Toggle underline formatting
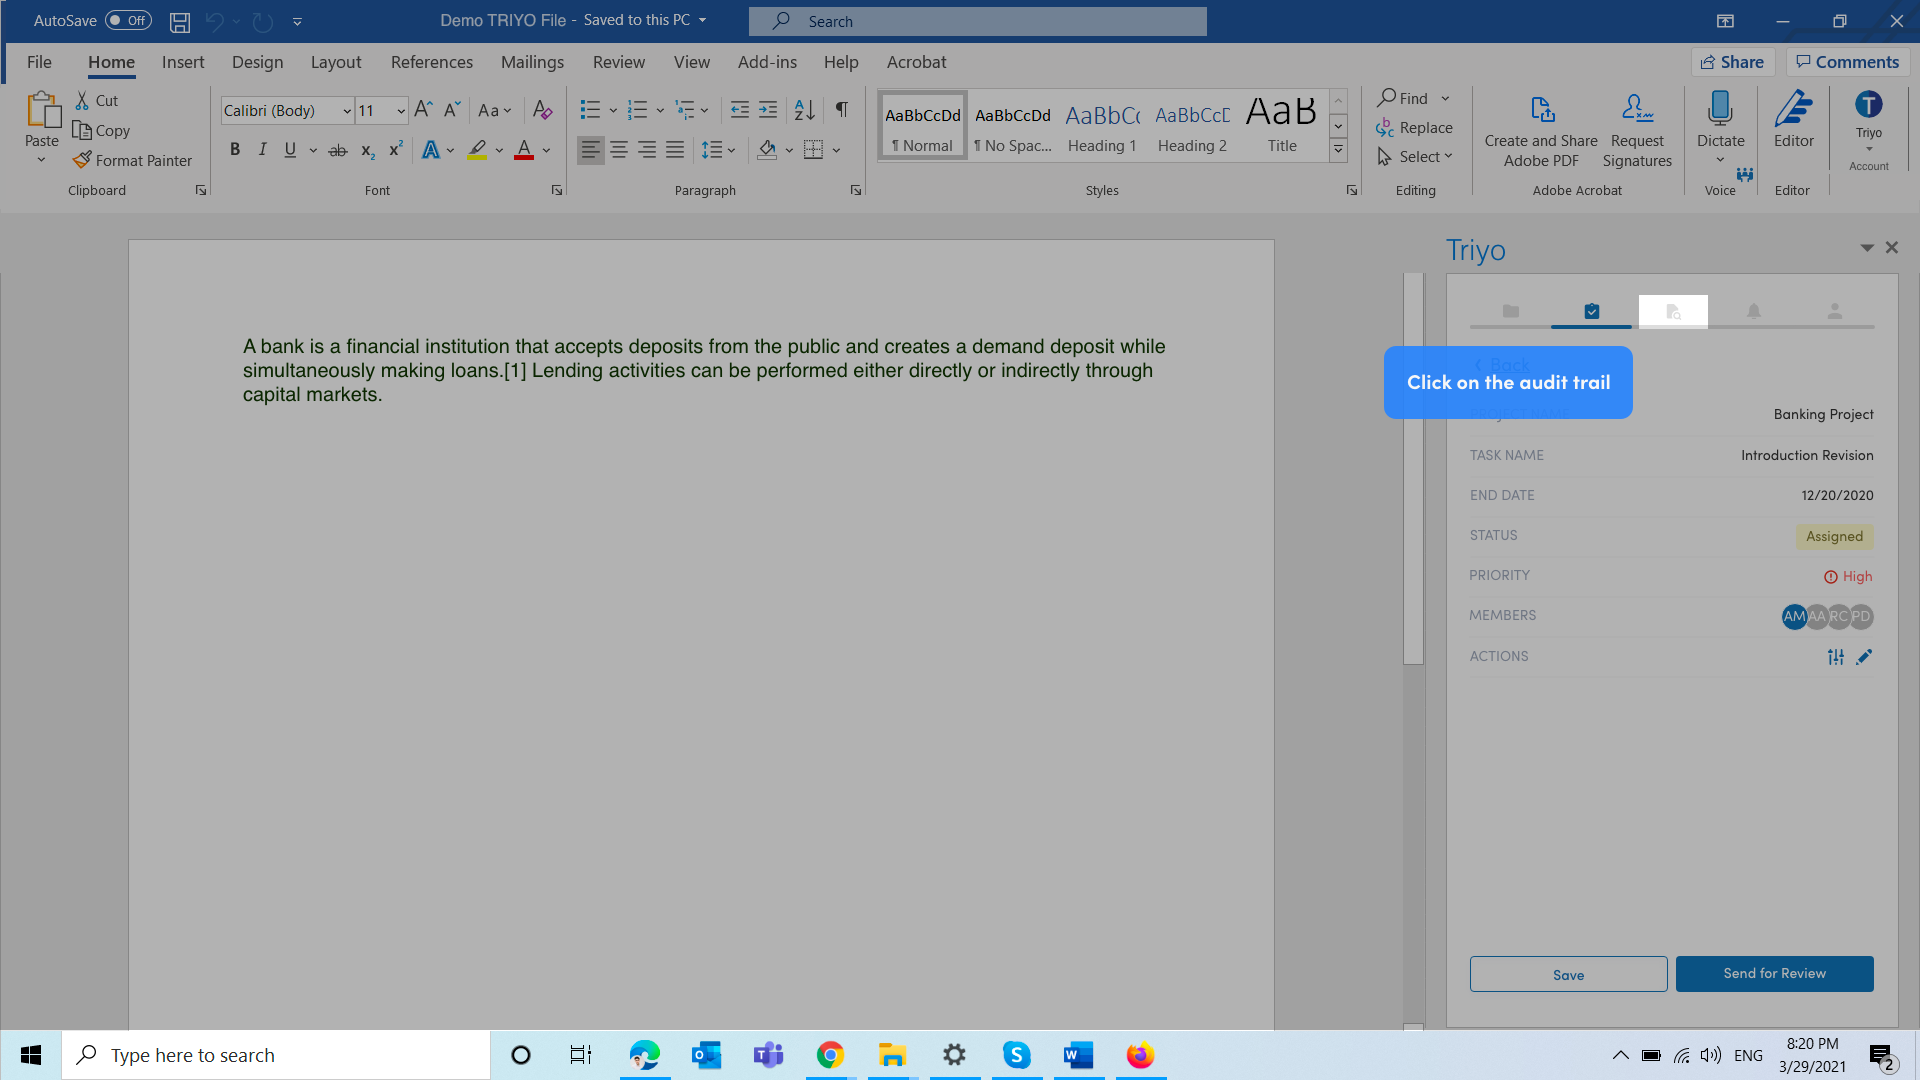Screen dimensions: 1920x1080 290,150
